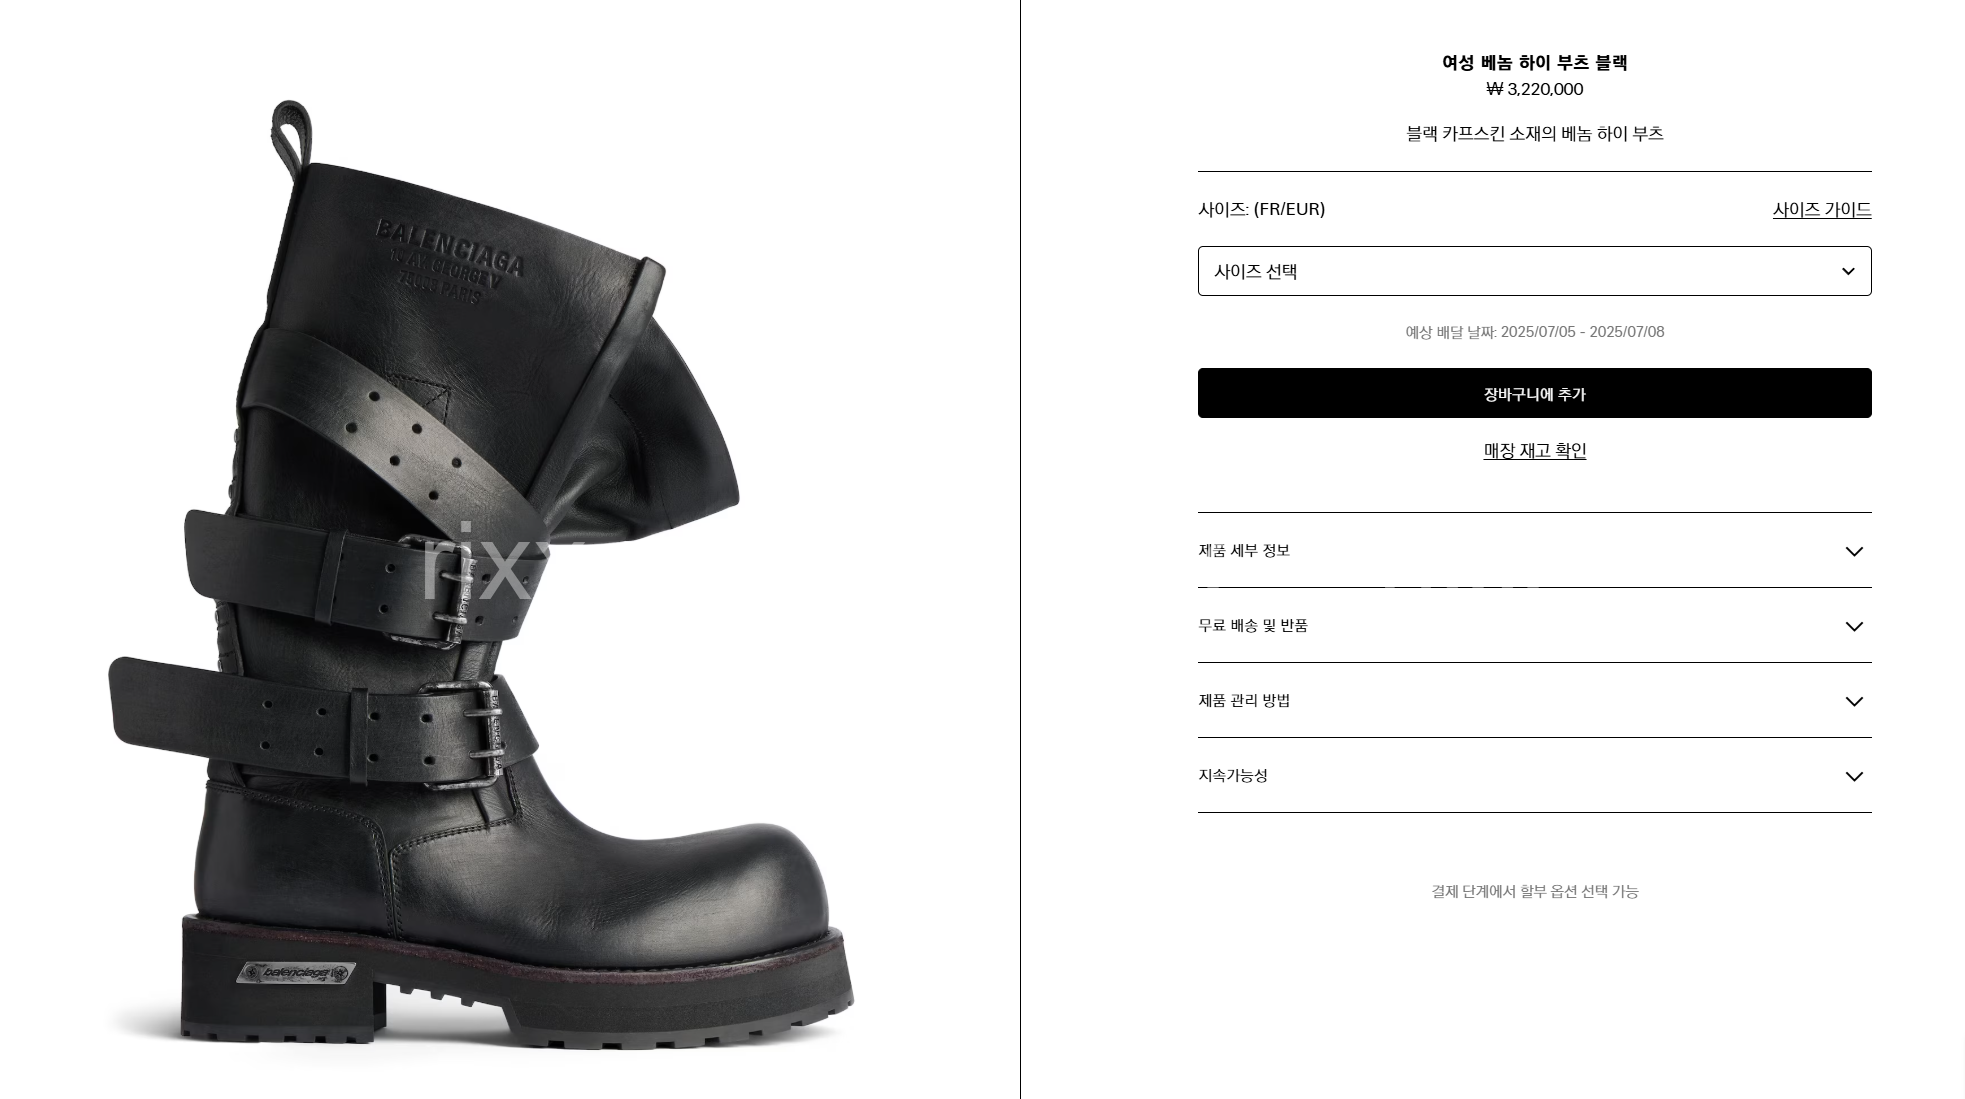Click the chevron icon beside 지속가능성
Viewport: 1965px width, 1099px height.
pos(1853,777)
